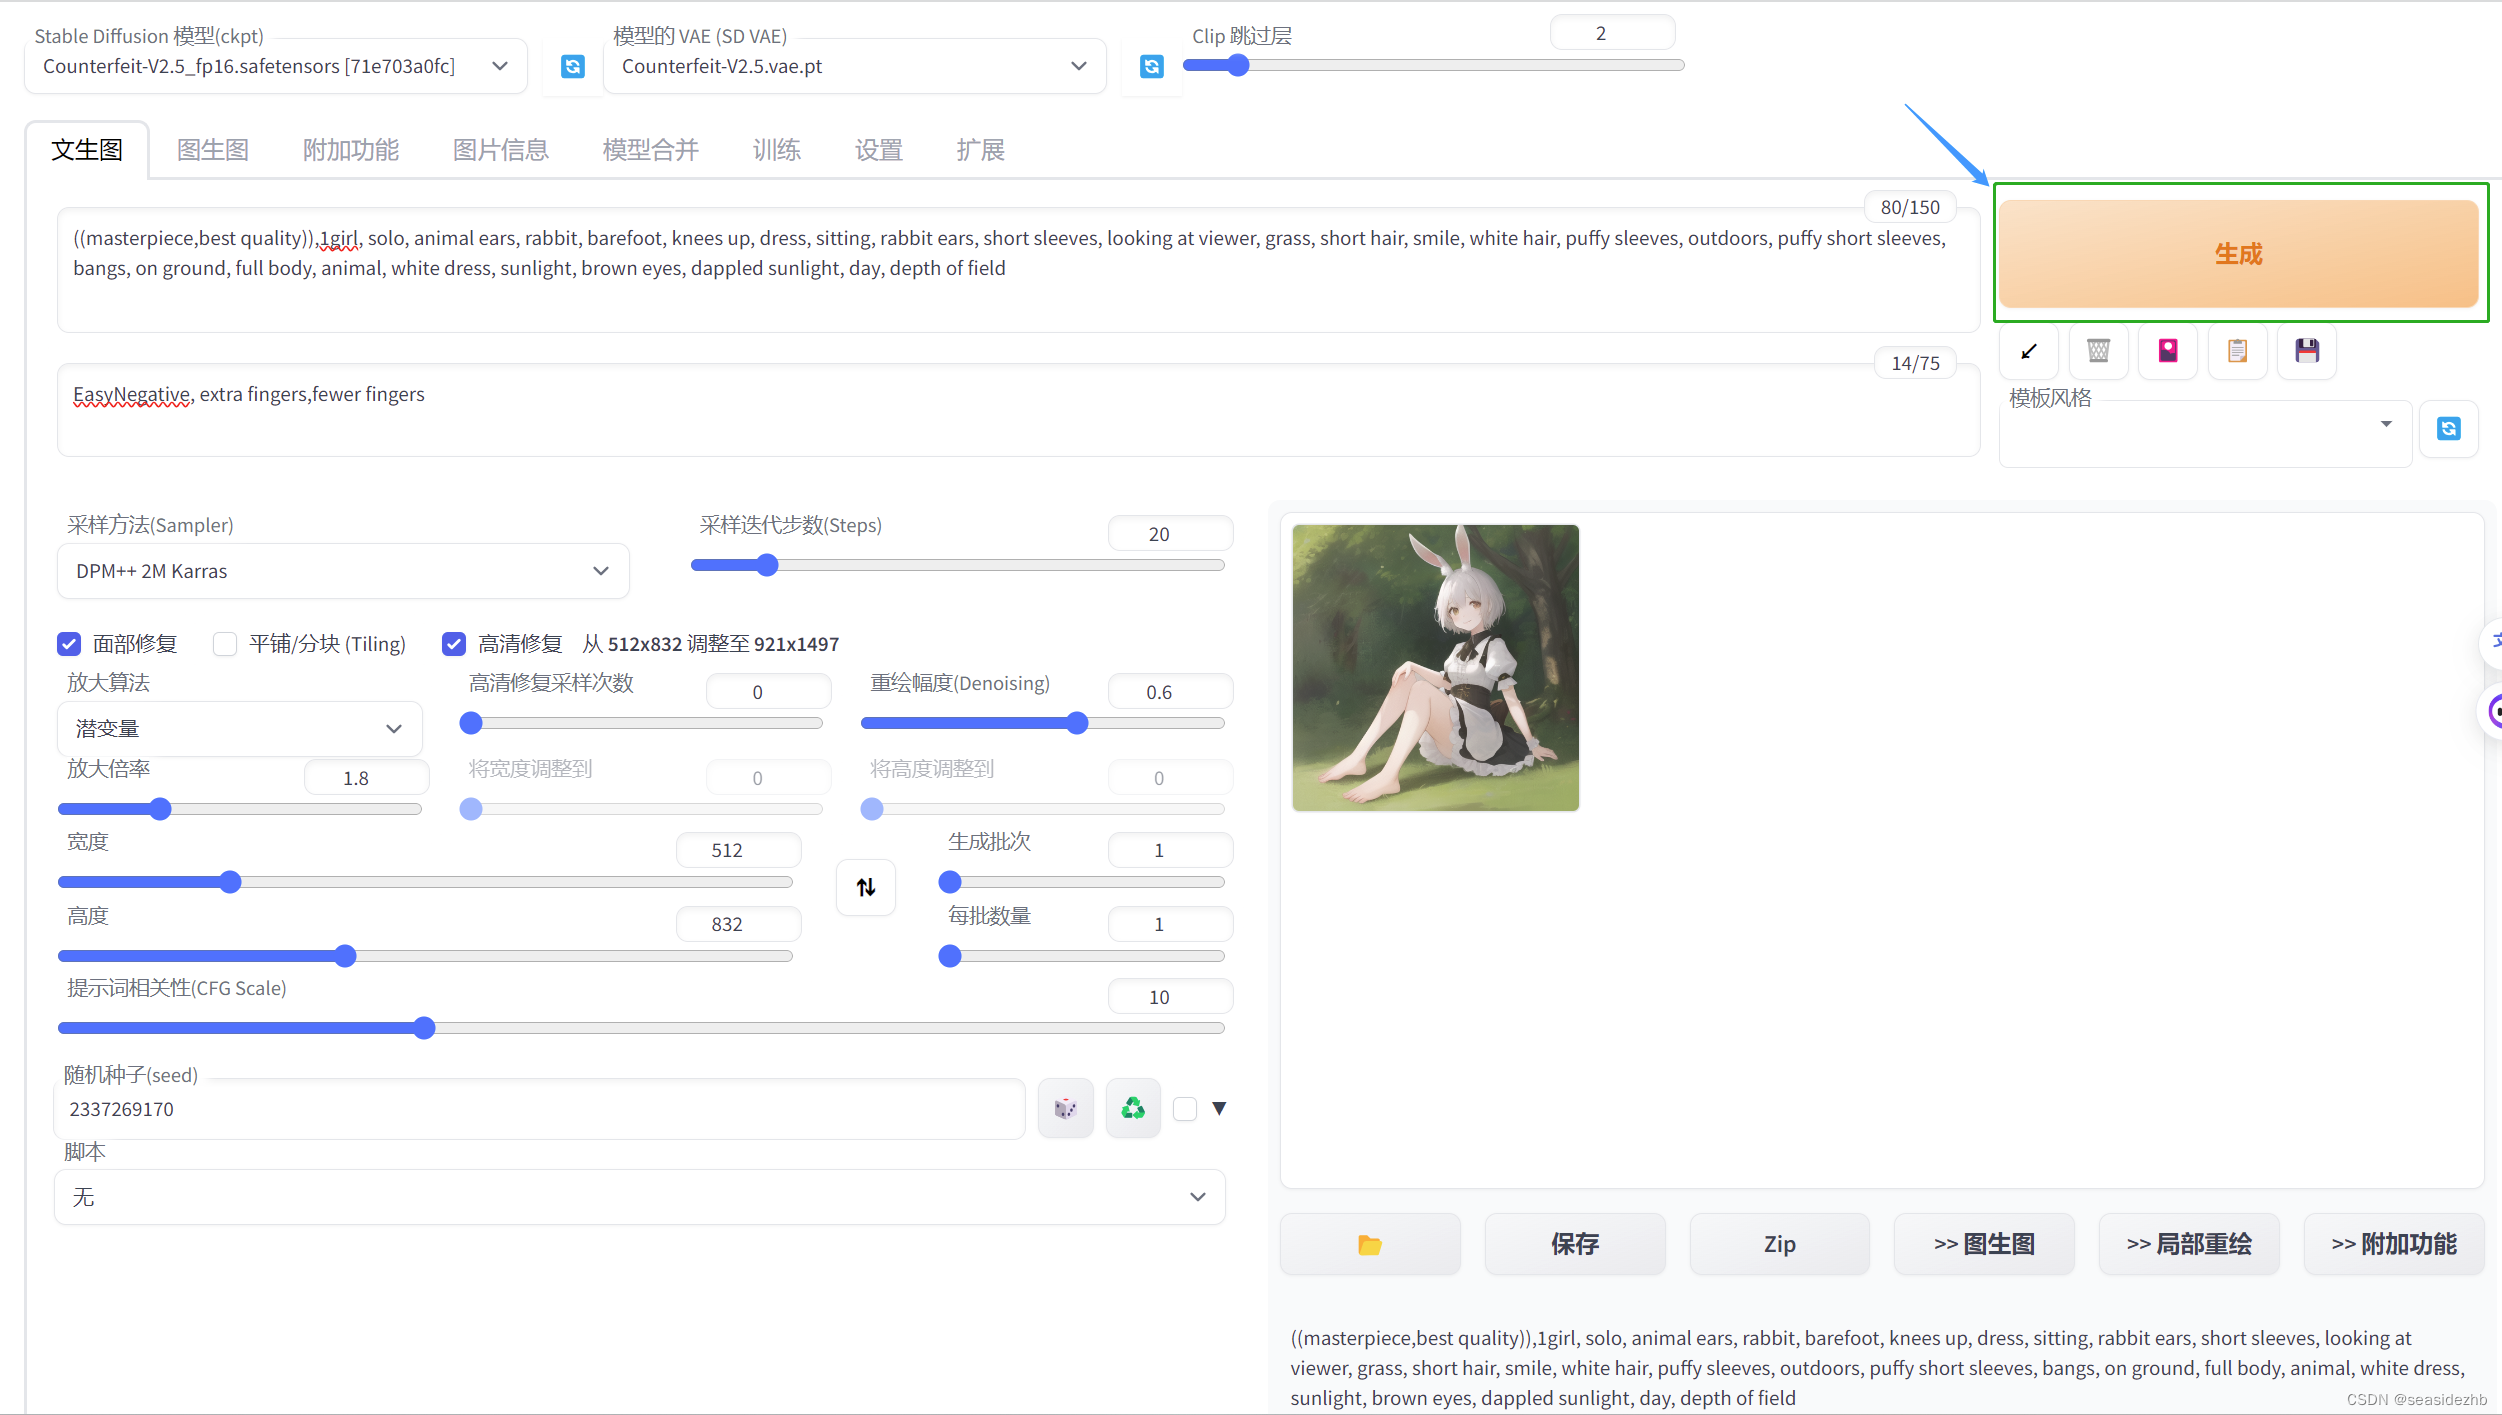
Task: Open the 放大算法 upscaler dropdown
Action: [240, 729]
